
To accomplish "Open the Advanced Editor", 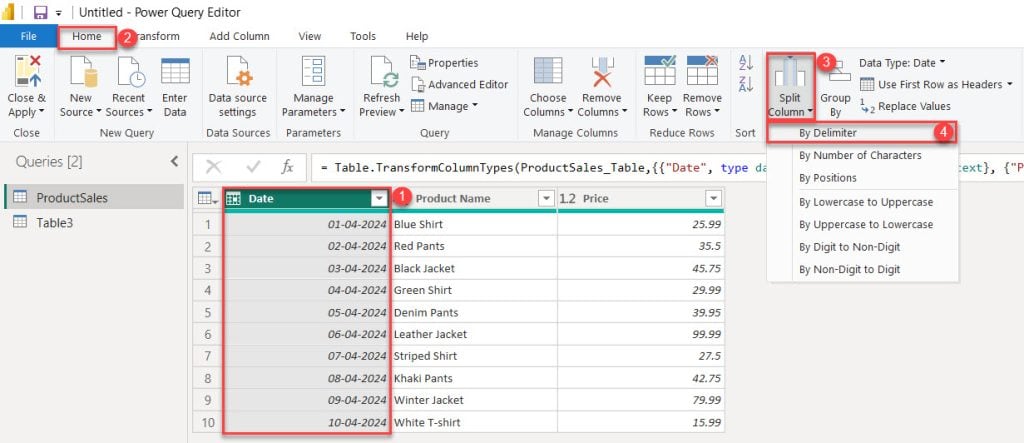I will pyautogui.click(x=459, y=84).
